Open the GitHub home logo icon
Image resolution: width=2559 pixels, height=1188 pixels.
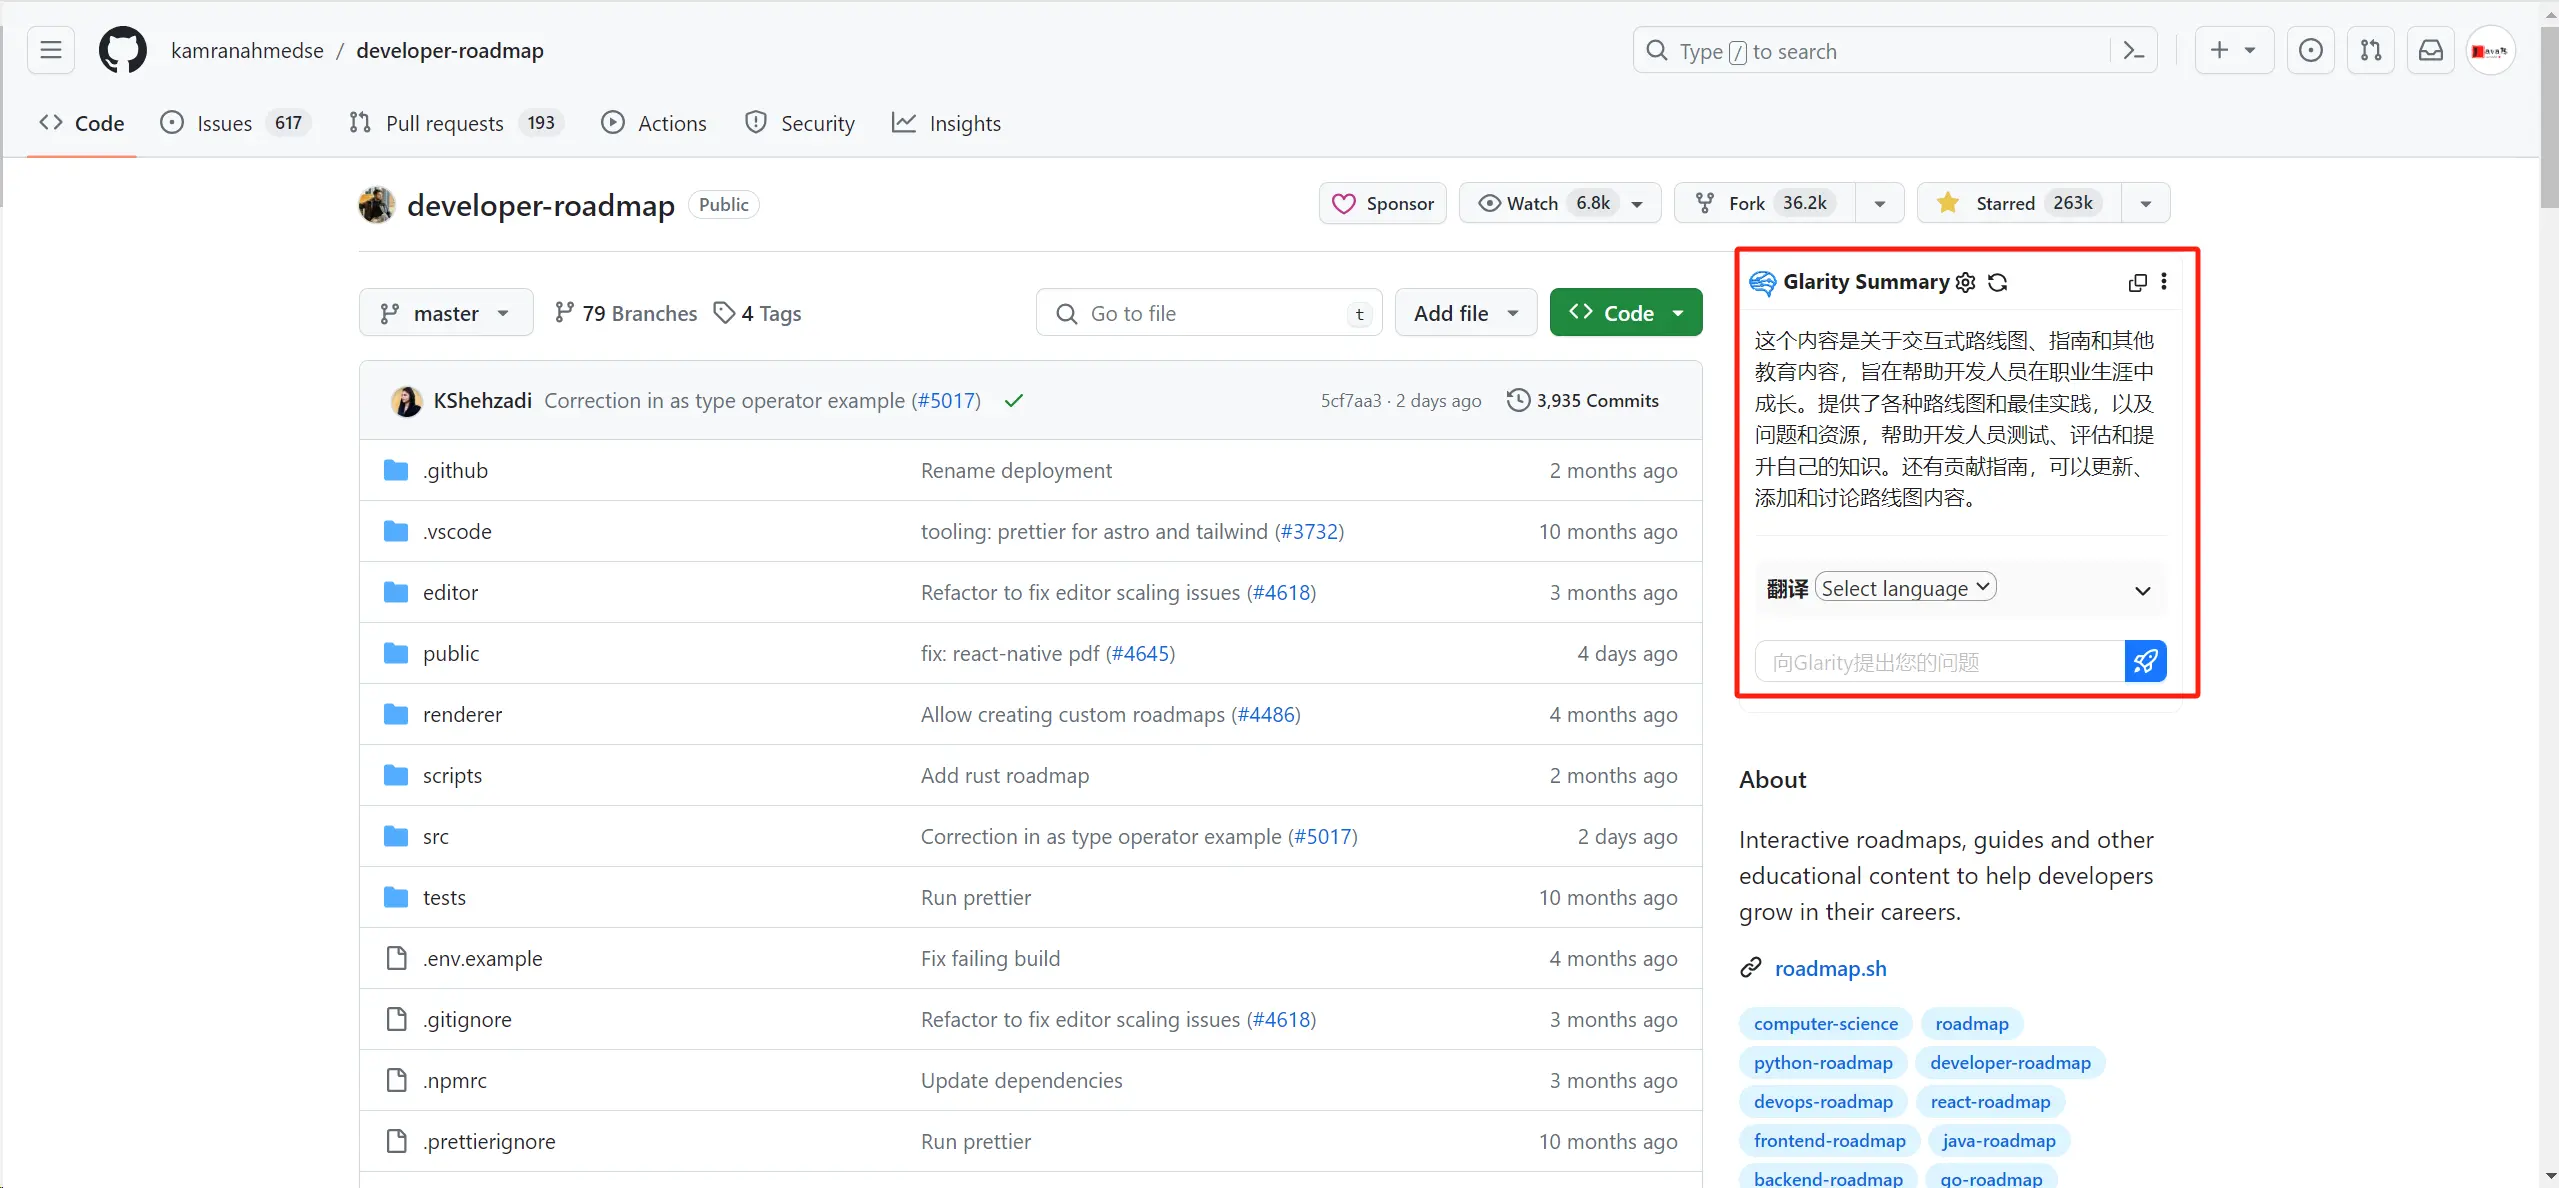(x=122, y=49)
